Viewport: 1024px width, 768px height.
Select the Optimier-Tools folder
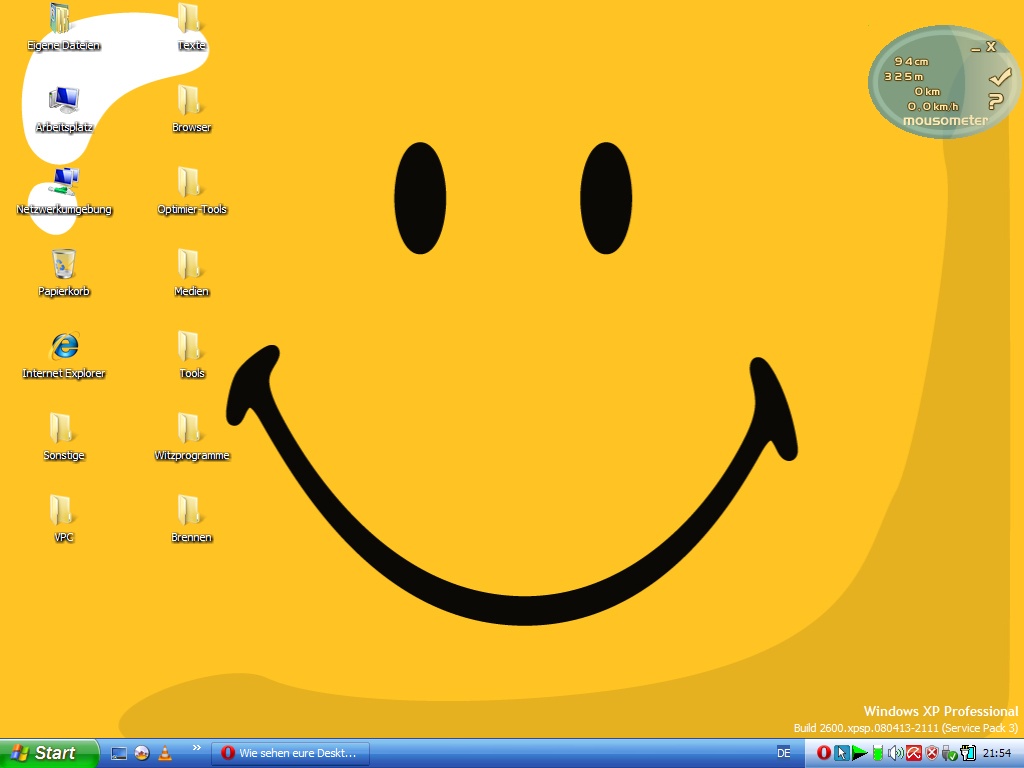(190, 182)
